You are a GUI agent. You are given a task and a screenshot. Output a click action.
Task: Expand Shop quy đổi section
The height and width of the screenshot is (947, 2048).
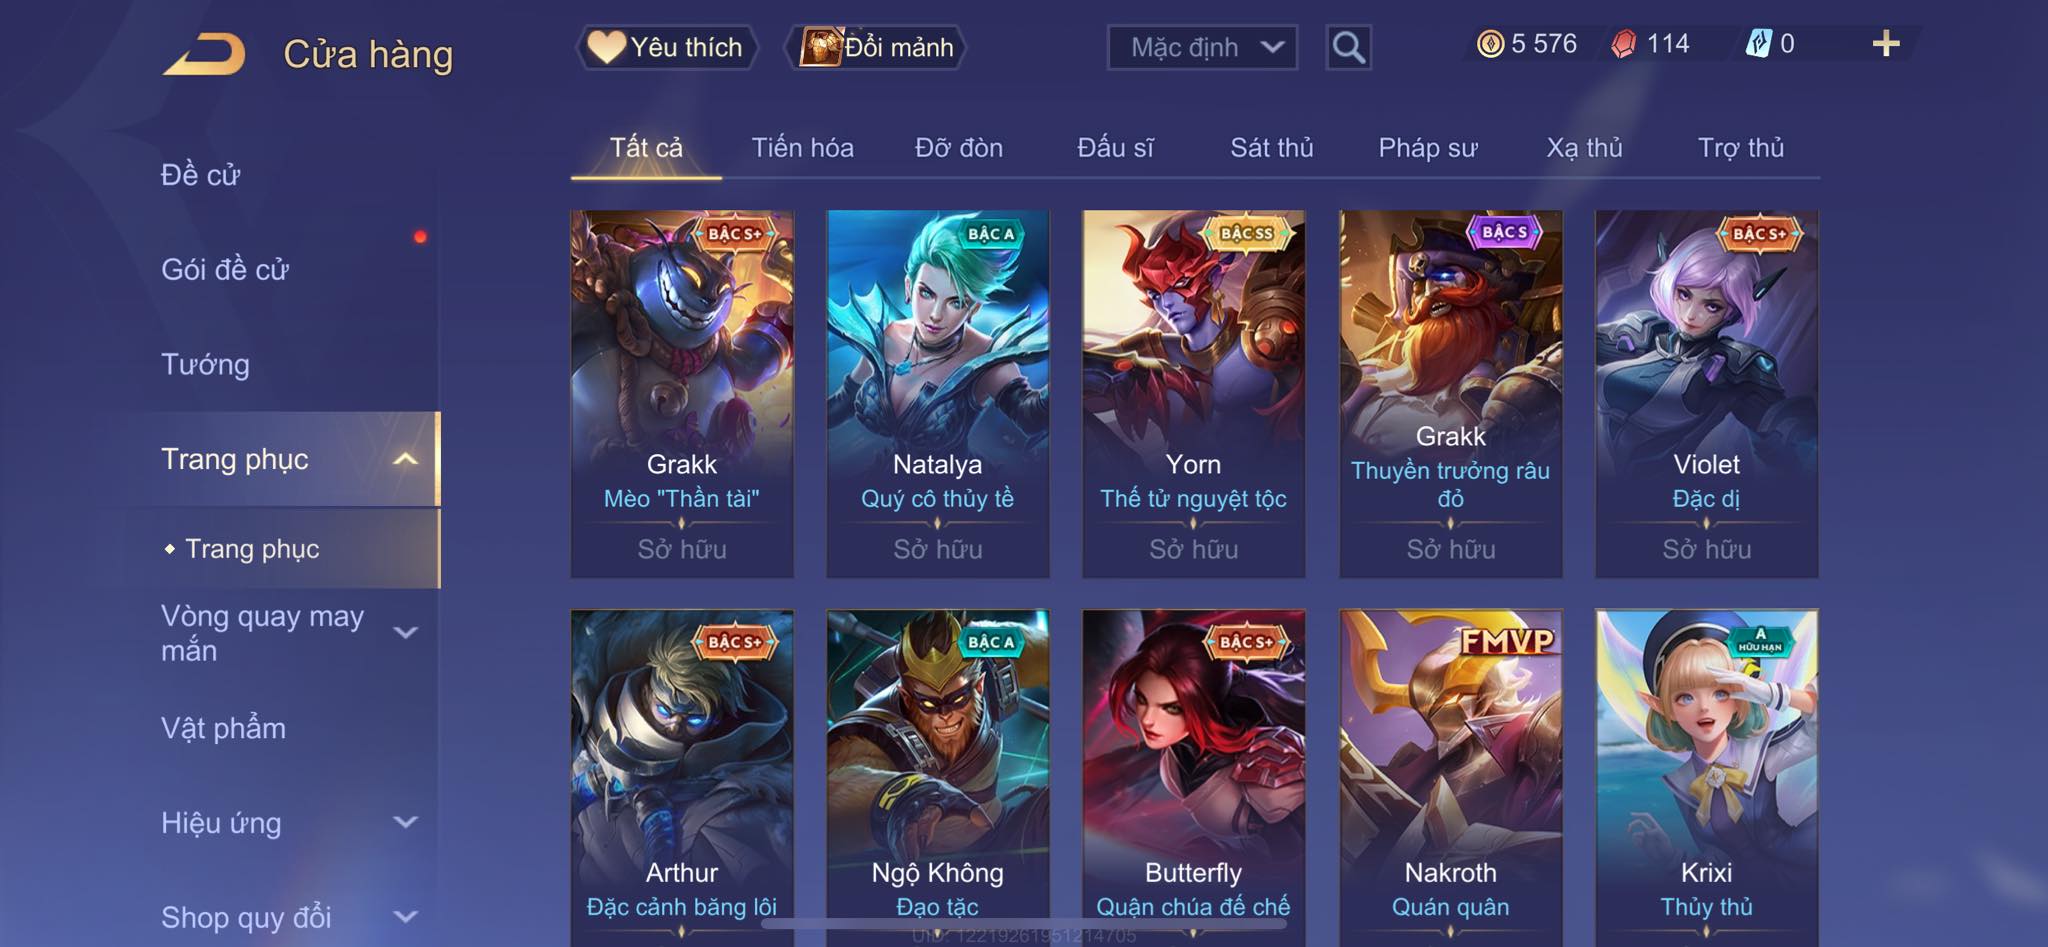tap(405, 916)
